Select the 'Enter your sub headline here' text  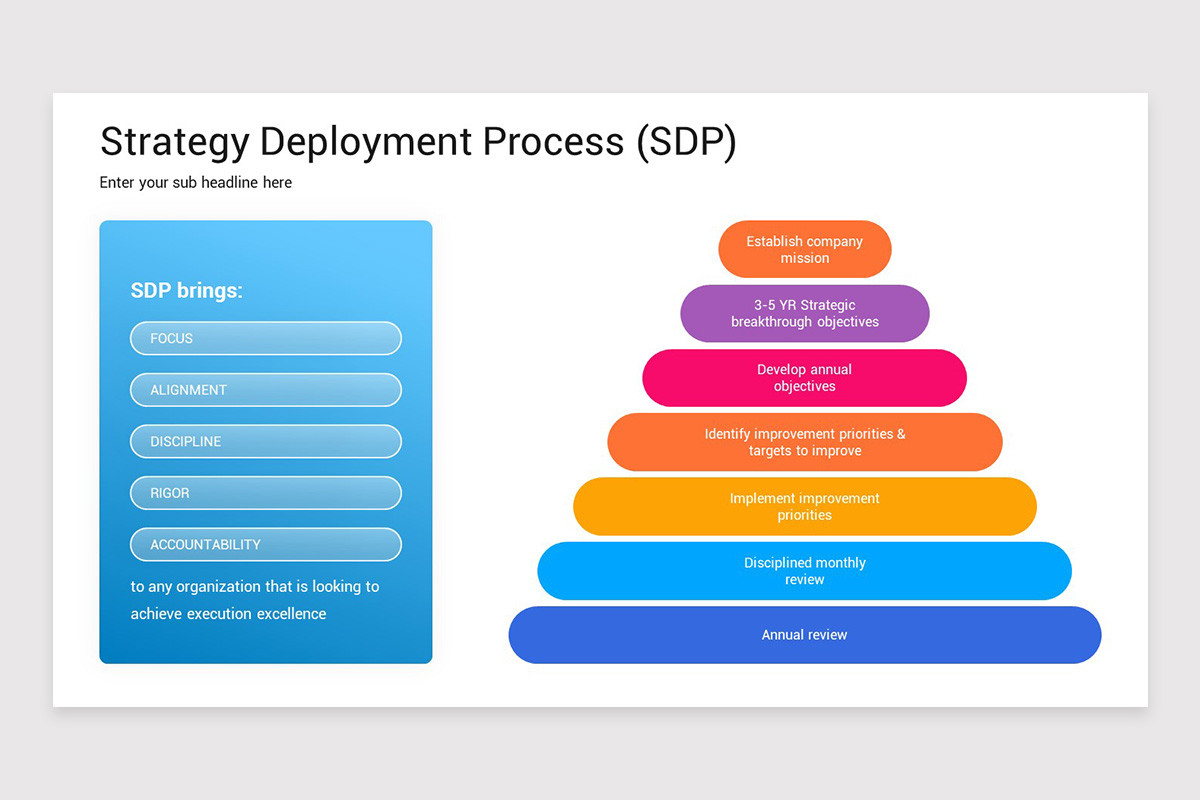(x=196, y=183)
